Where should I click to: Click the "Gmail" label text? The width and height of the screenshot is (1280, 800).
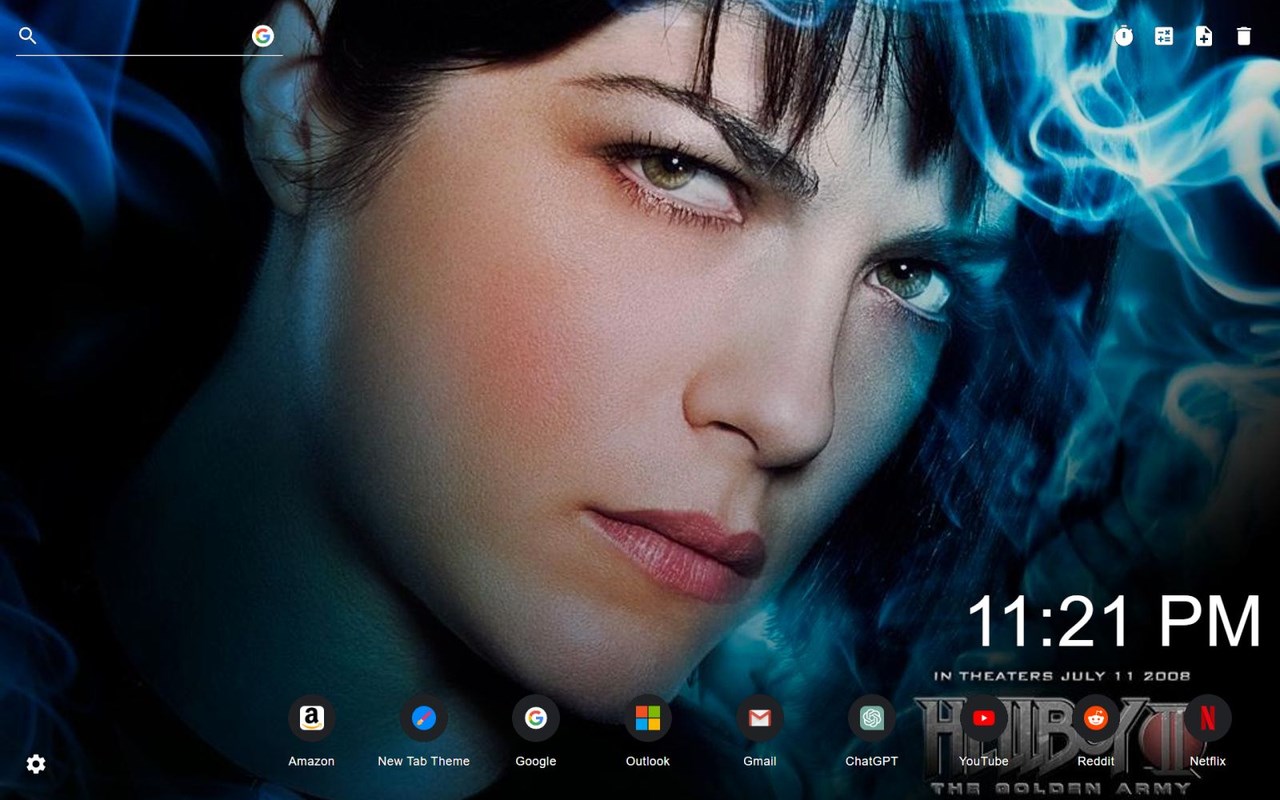[x=760, y=761]
